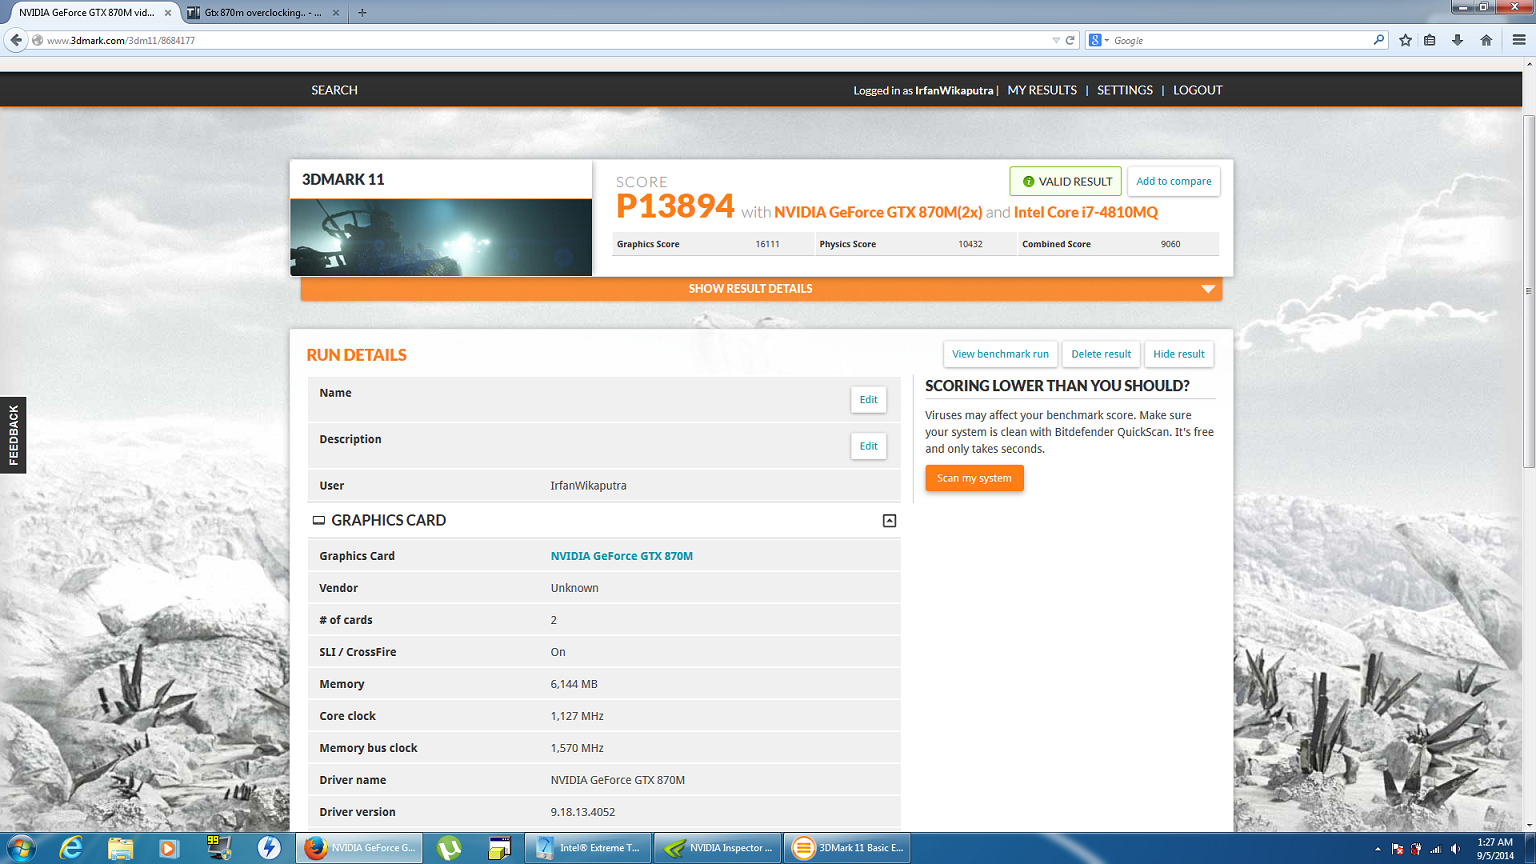1536x864 pixels.
Task: Click Scan my system button
Action: [x=974, y=478]
